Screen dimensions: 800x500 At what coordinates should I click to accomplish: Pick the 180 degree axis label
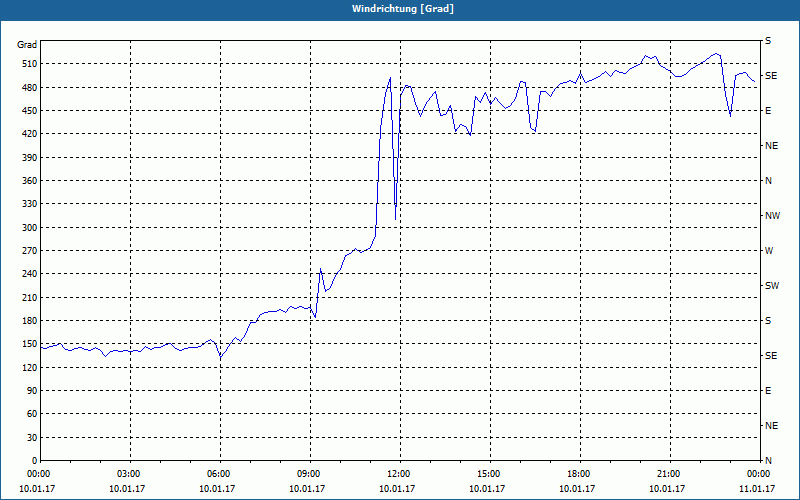(x=29, y=321)
